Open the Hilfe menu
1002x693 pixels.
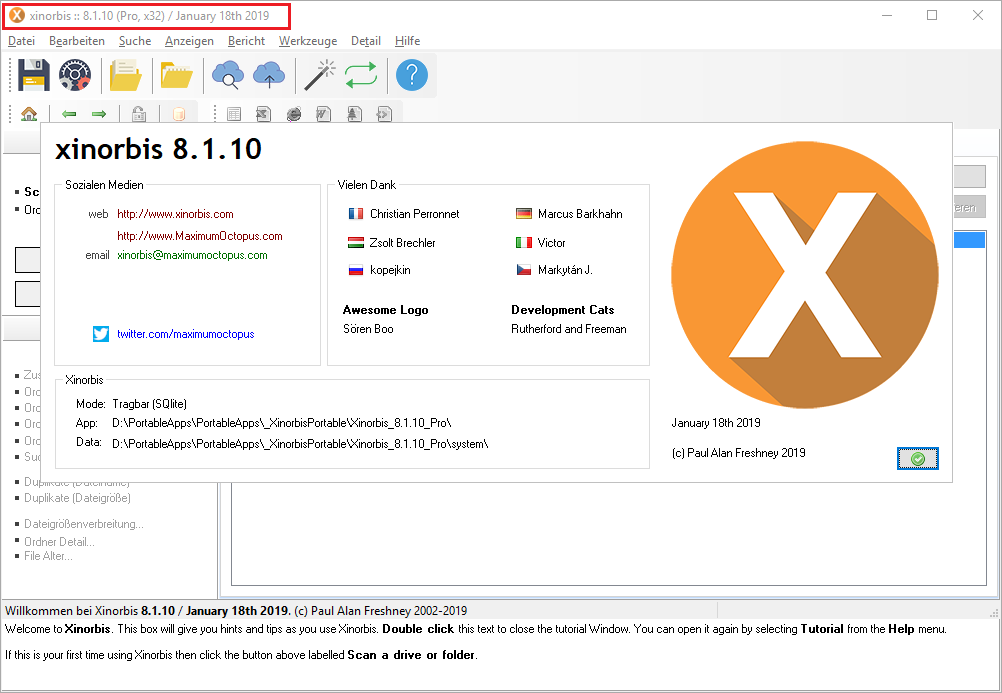click(407, 41)
